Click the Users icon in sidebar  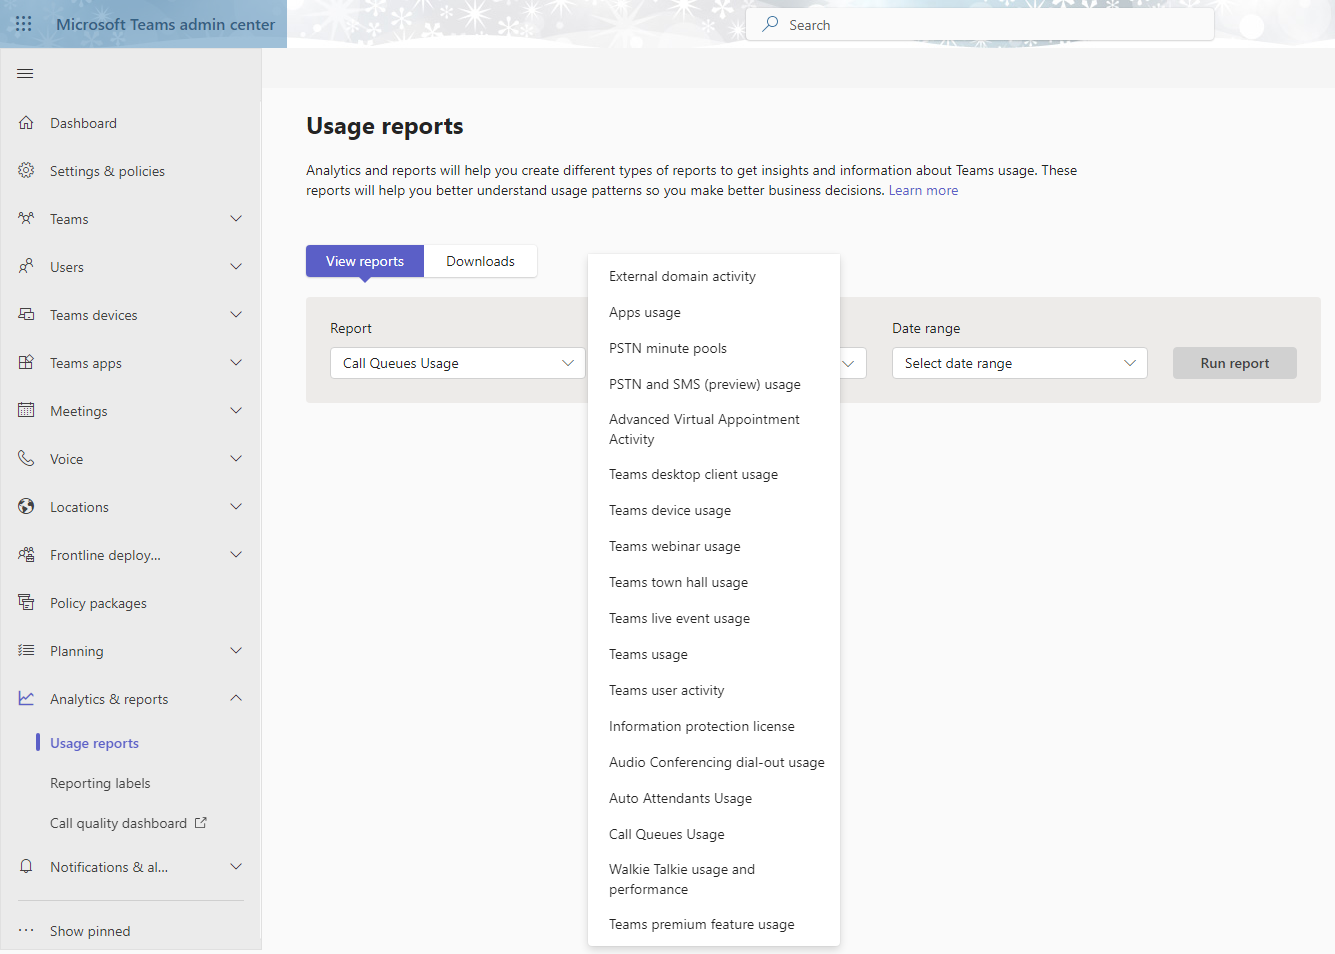click(x=26, y=267)
